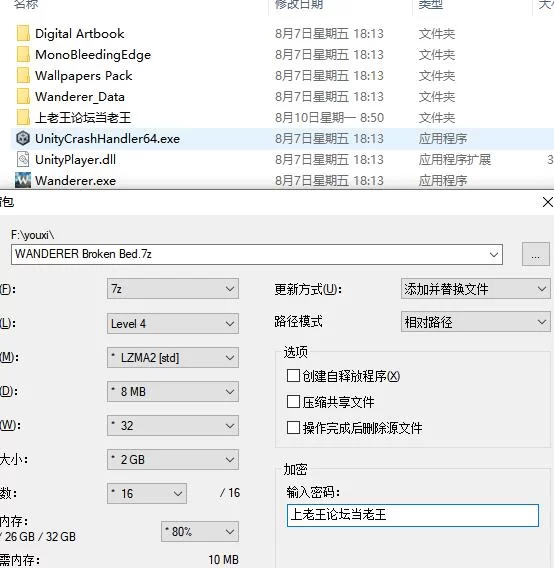
Task: Select the Digital Artbook folder name
Action: pos(80,34)
